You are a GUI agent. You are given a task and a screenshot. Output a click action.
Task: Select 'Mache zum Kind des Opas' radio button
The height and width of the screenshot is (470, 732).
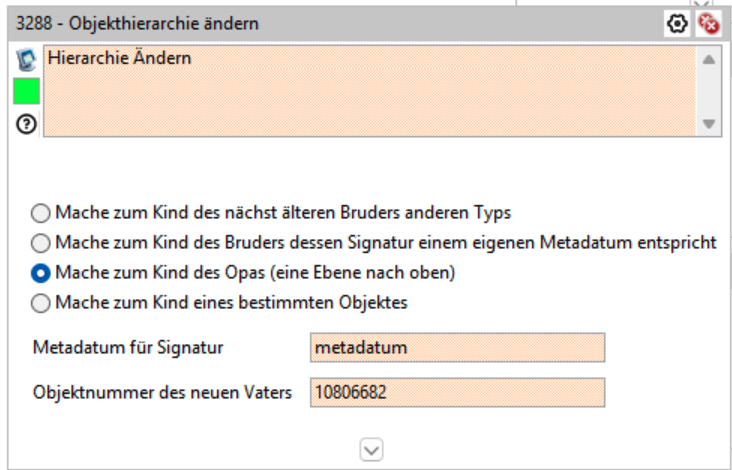click(x=40, y=273)
